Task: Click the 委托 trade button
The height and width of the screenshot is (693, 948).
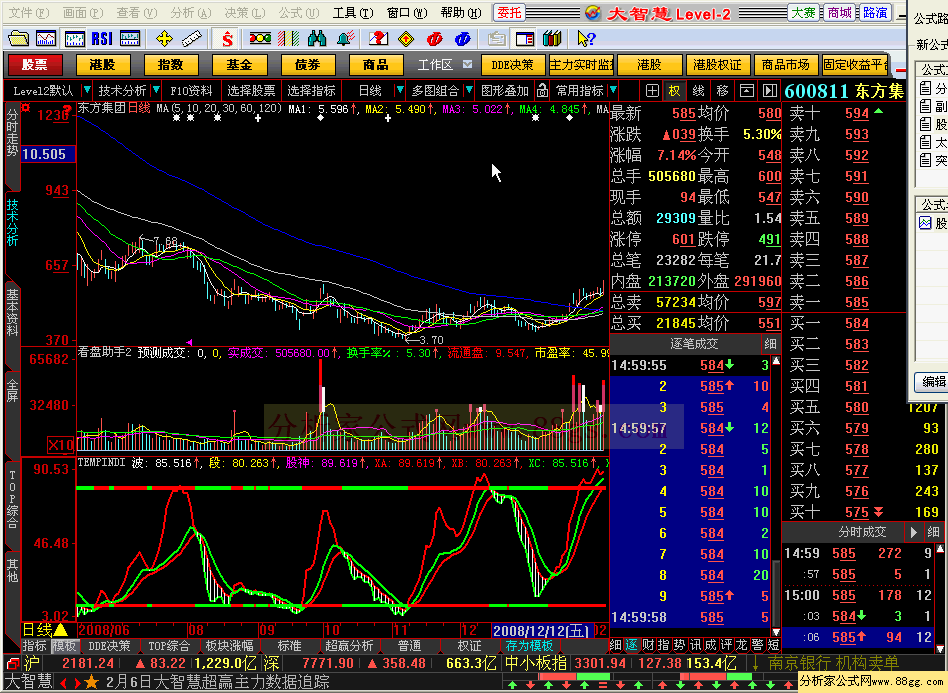Action: (x=510, y=13)
